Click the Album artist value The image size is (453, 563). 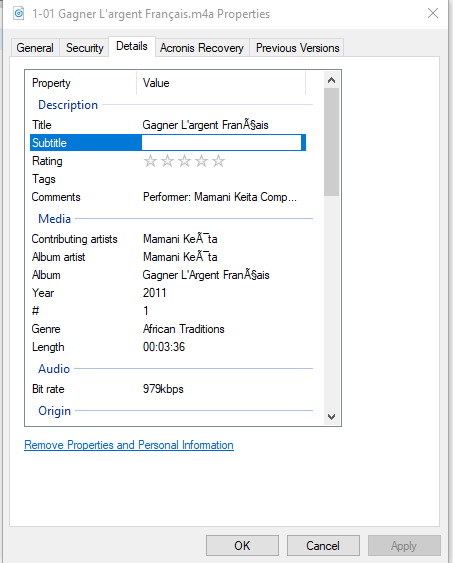(180, 257)
